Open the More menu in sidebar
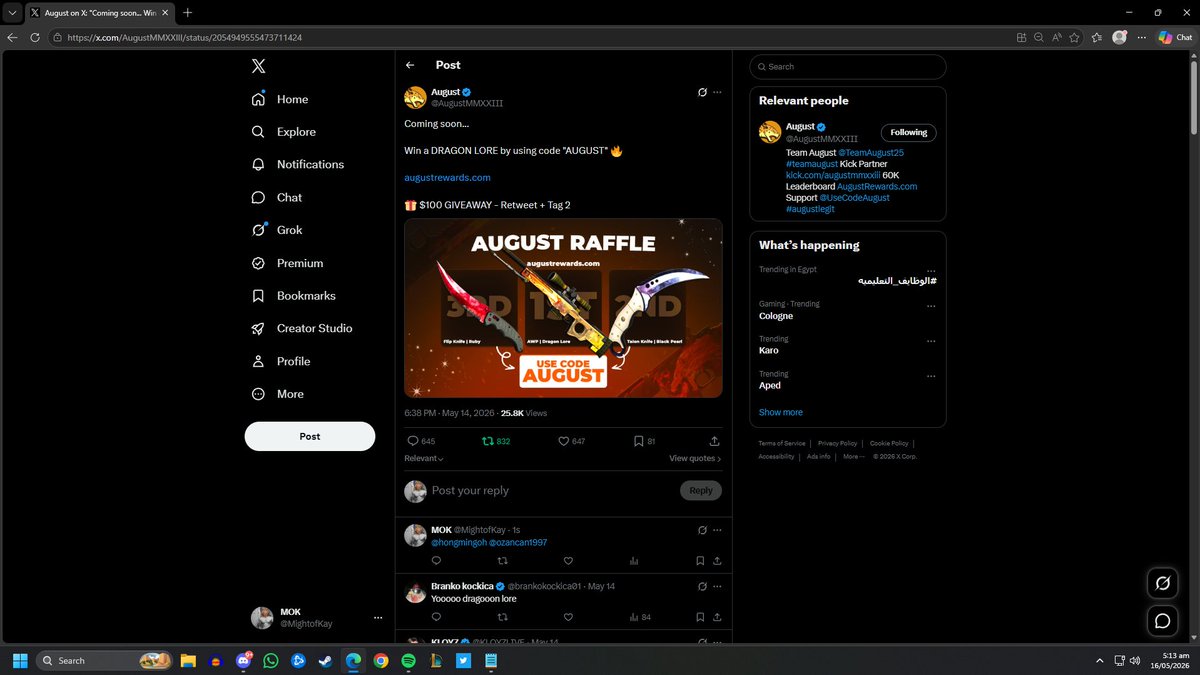Screen dimensions: 1200x675 coord(278,394)
